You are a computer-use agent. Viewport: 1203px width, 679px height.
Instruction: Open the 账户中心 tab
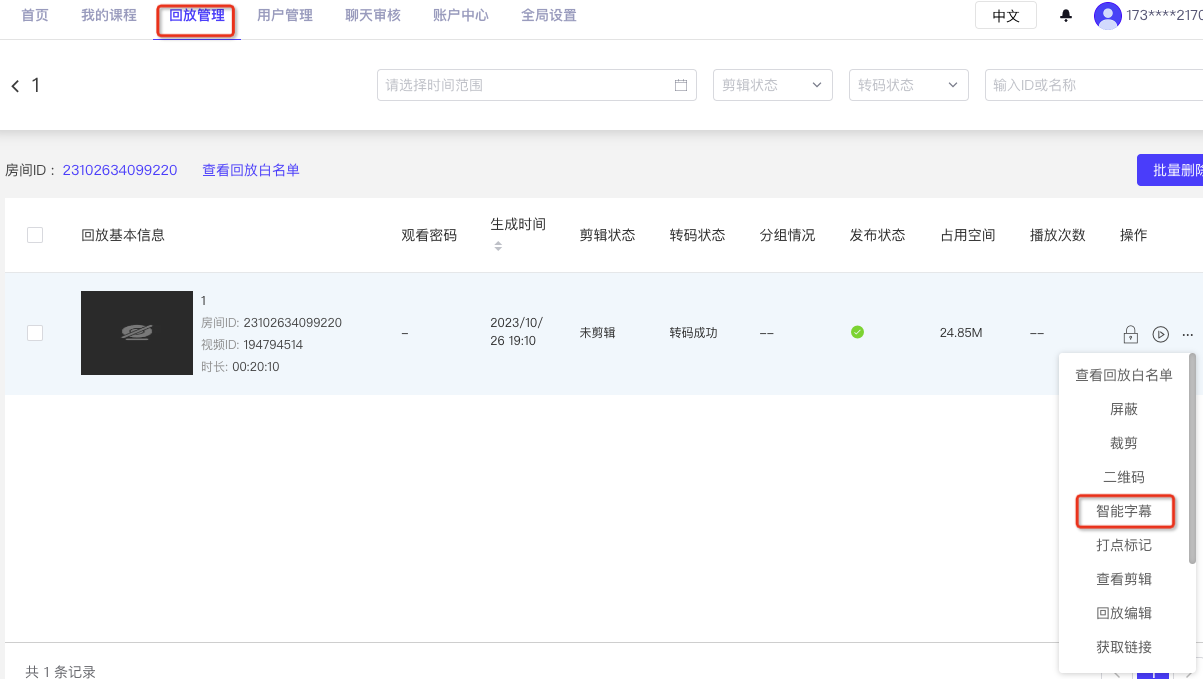click(x=461, y=16)
